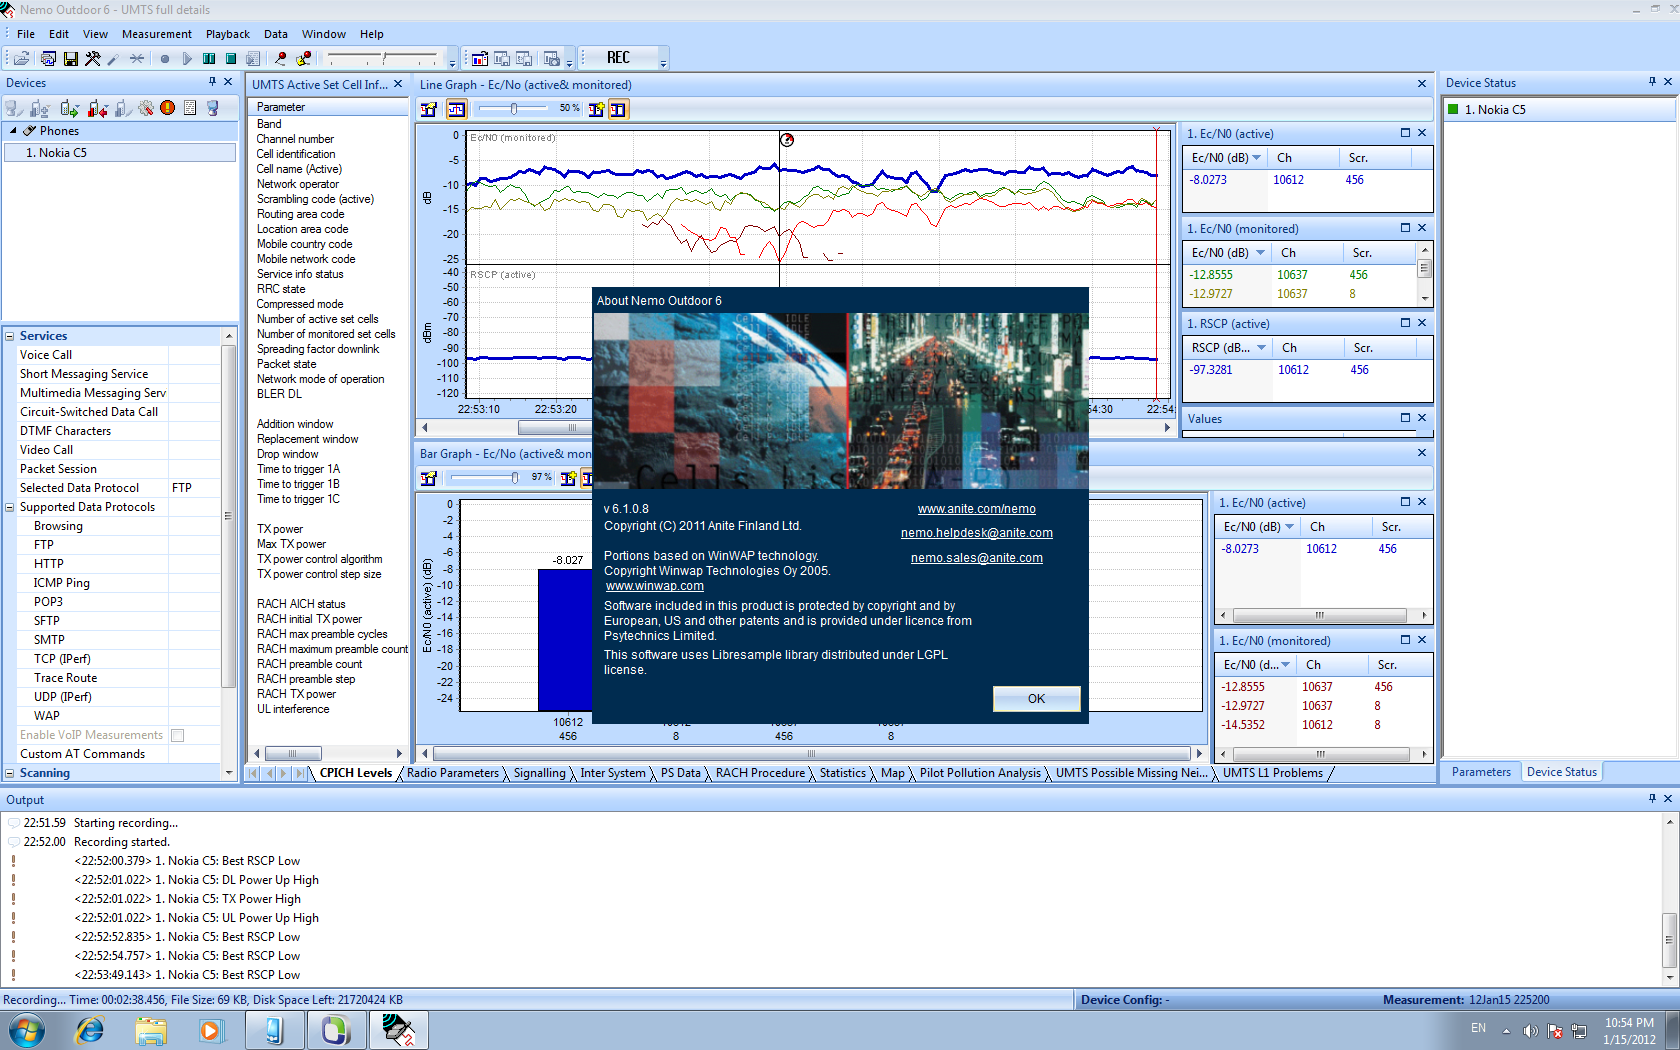Open the document list icon in Devices
Screen dimensions: 1680x1050
pyautogui.click(x=190, y=108)
